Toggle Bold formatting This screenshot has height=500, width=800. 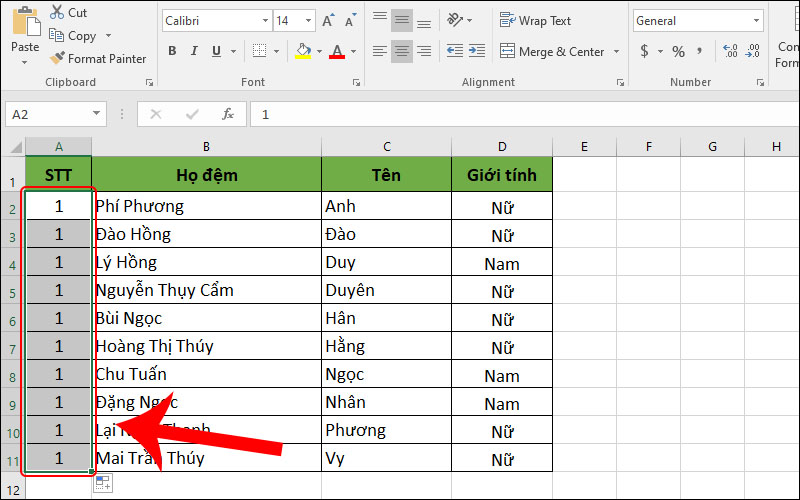pyautogui.click(x=172, y=51)
